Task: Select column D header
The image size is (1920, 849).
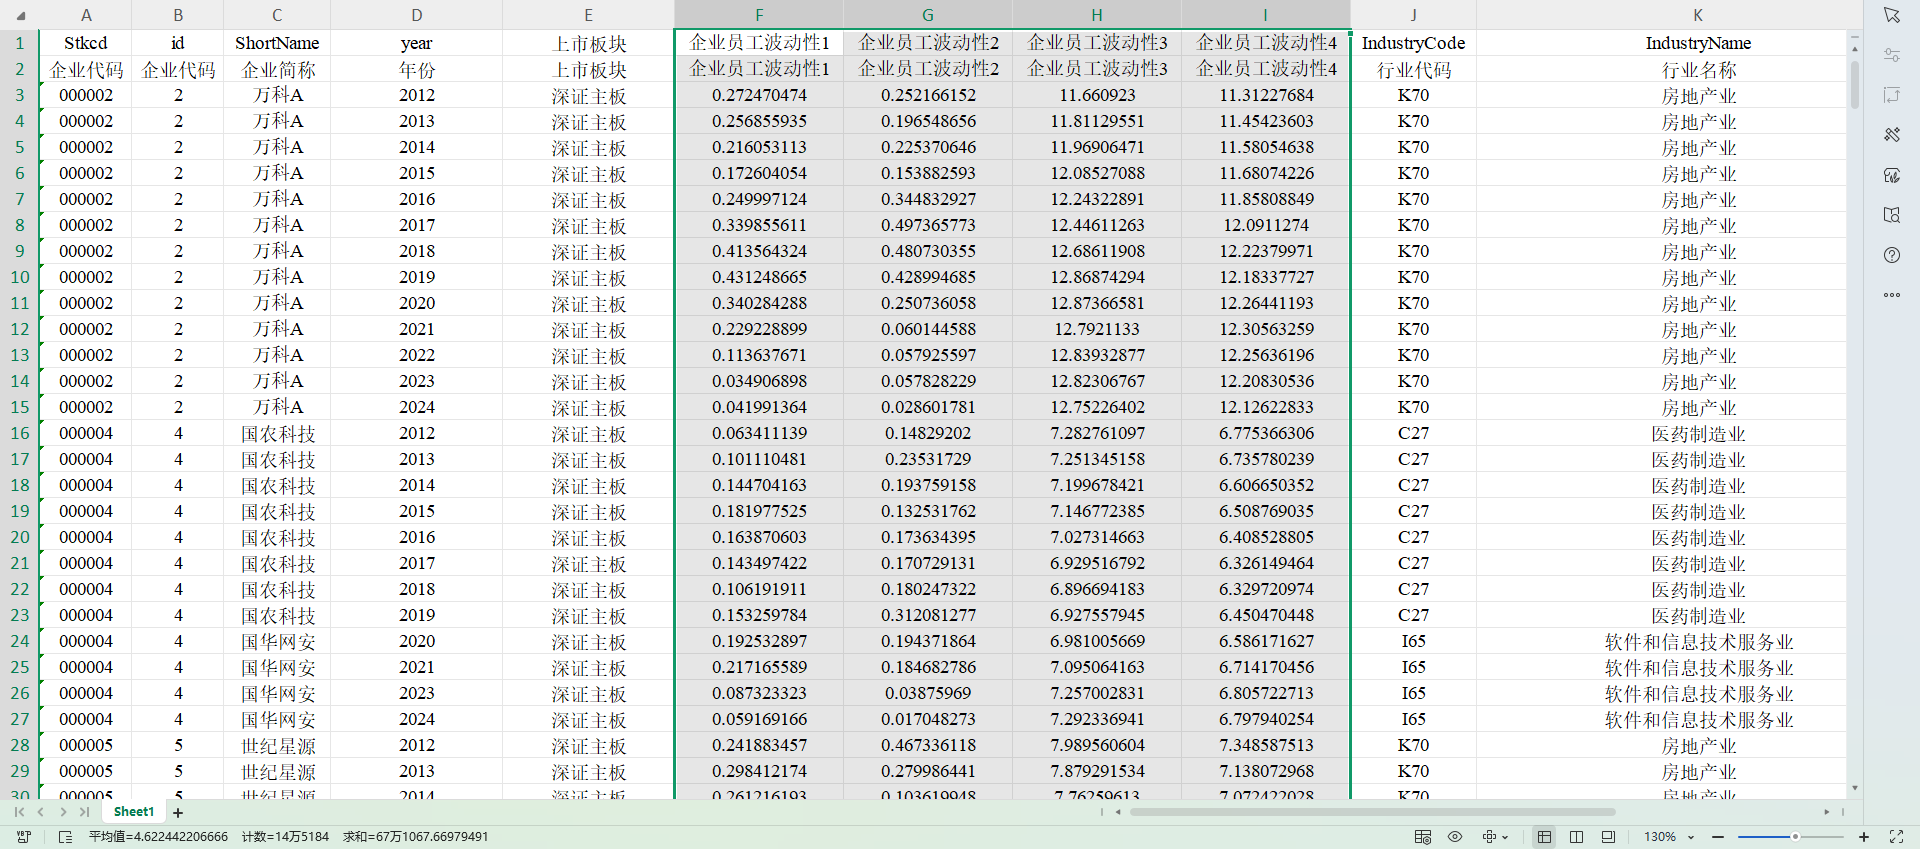Action: coord(417,15)
